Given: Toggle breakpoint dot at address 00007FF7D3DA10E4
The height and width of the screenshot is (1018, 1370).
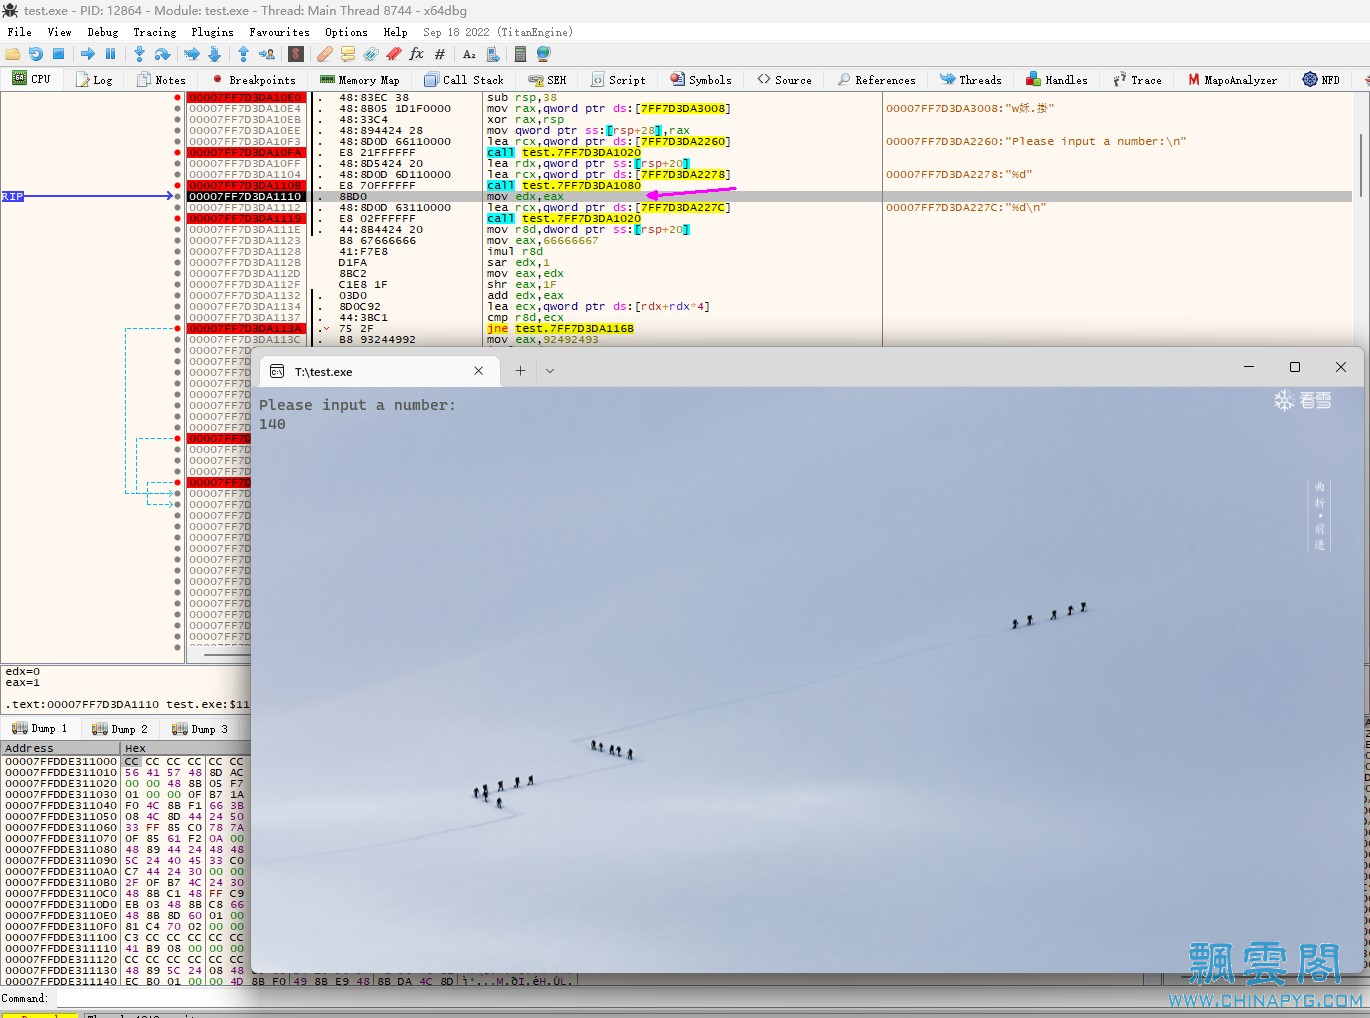Looking at the screenshot, I should click(x=178, y=109).
